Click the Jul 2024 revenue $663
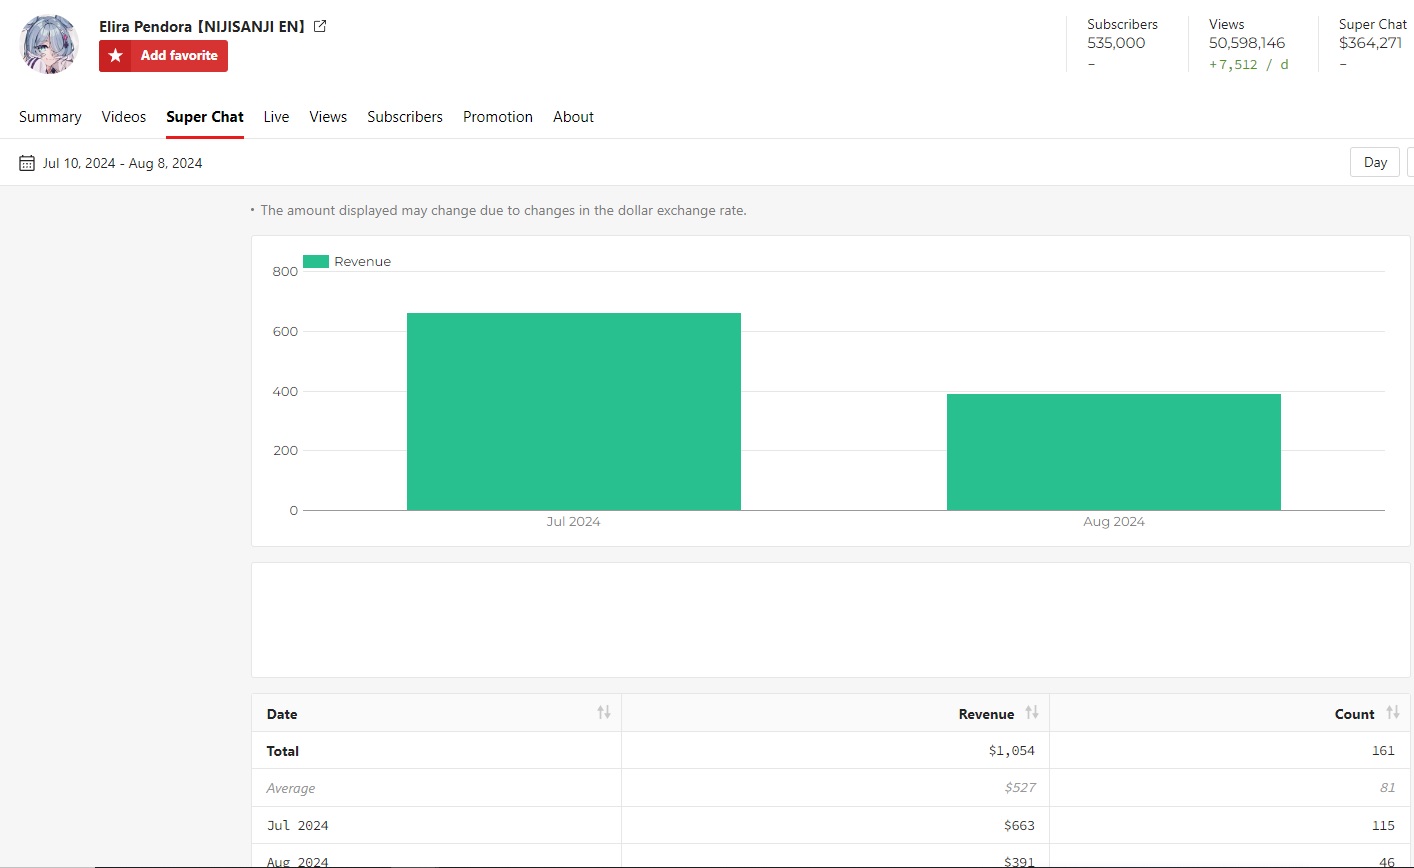This screenshot has height=868, width=1414. tap(1020, 826)
